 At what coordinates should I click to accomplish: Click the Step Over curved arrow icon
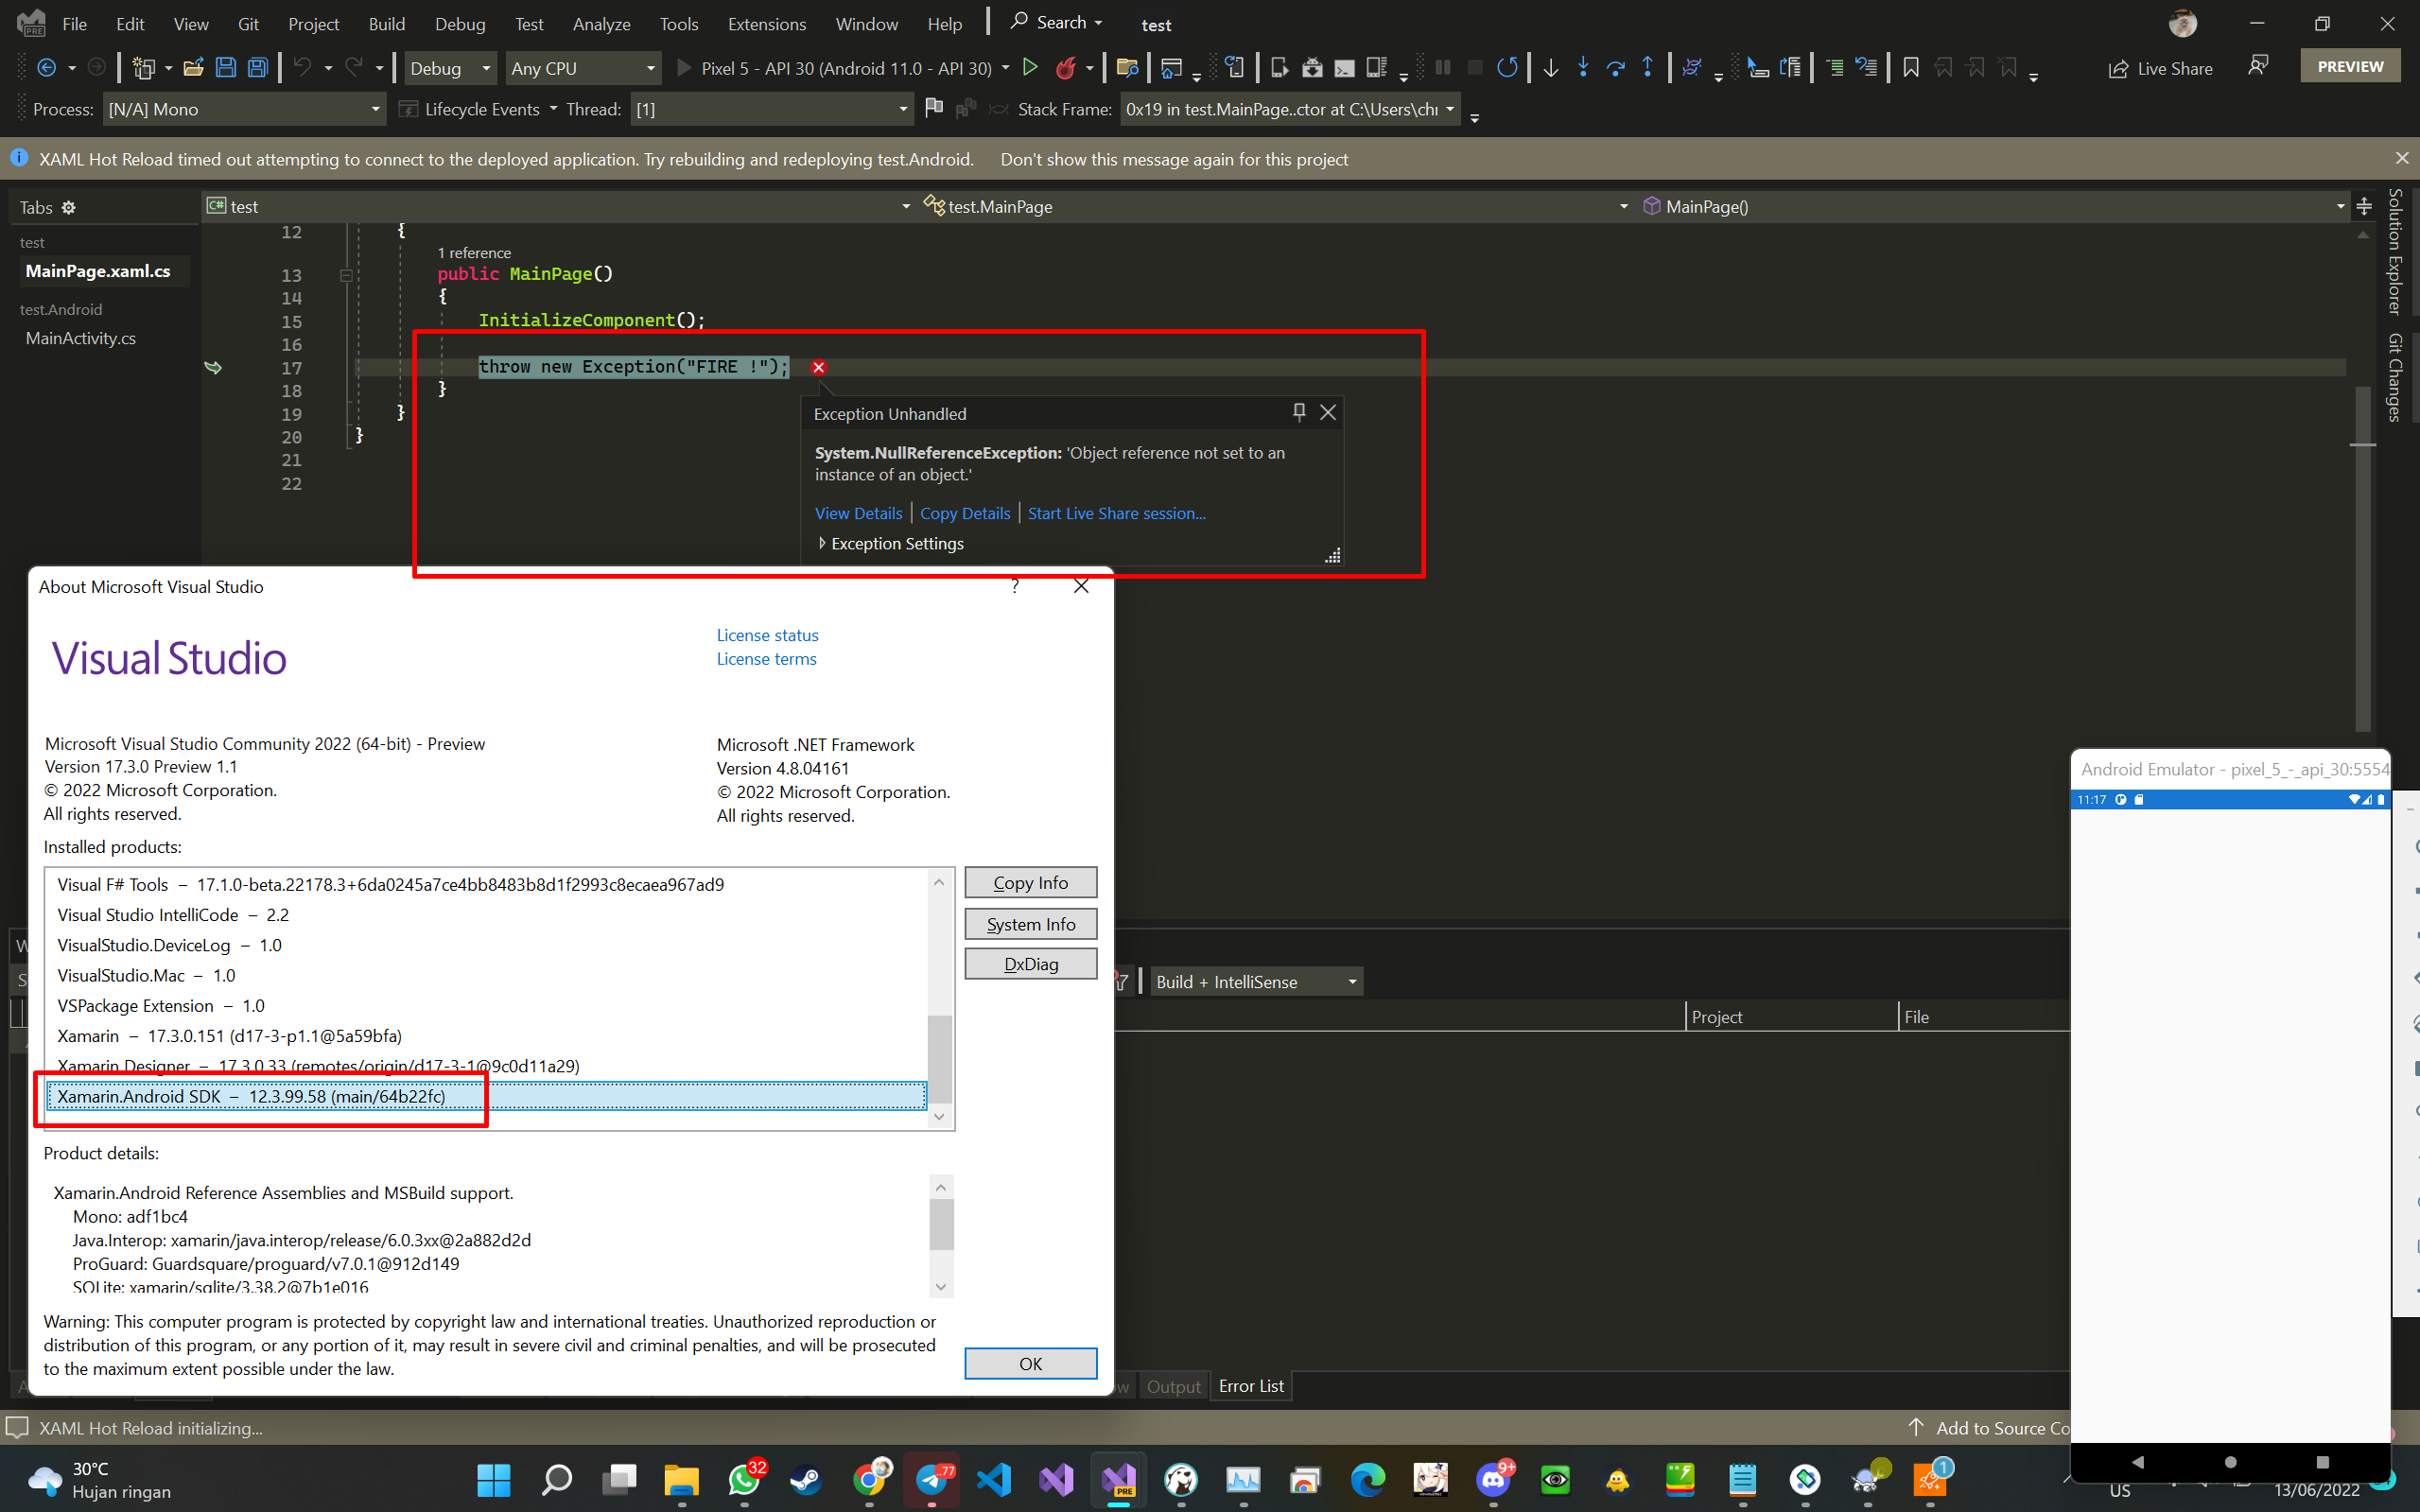(x=1615, y=68)
